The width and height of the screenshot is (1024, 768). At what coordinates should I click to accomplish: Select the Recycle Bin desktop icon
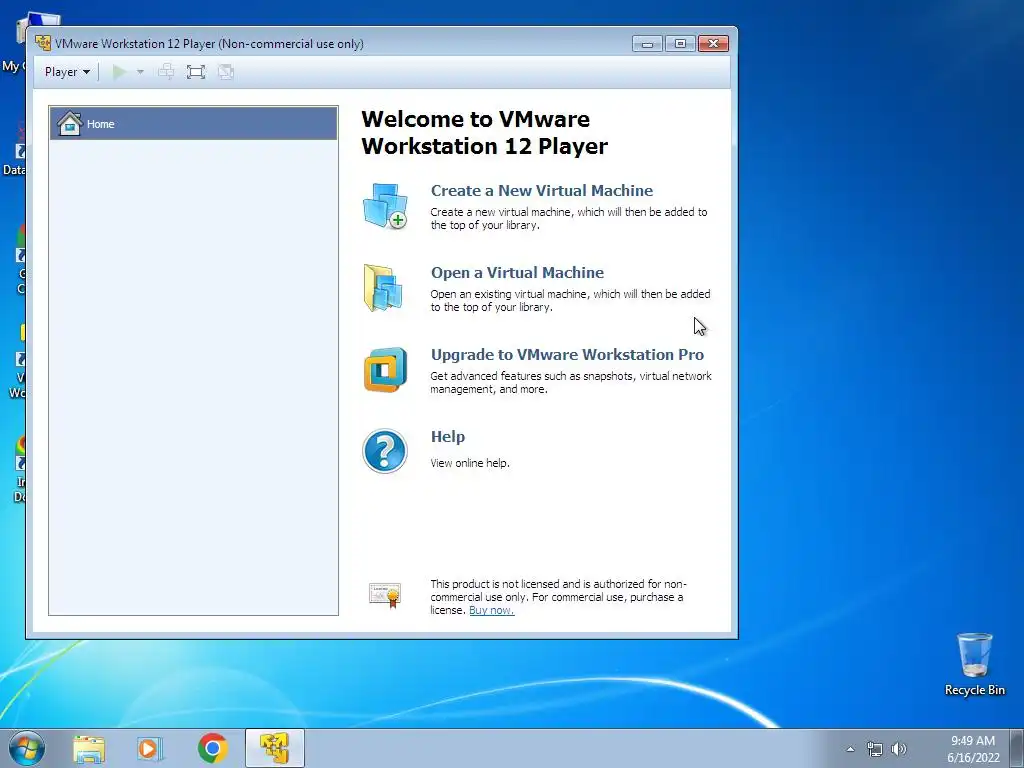pyautogui.click(x=974, y=664)
